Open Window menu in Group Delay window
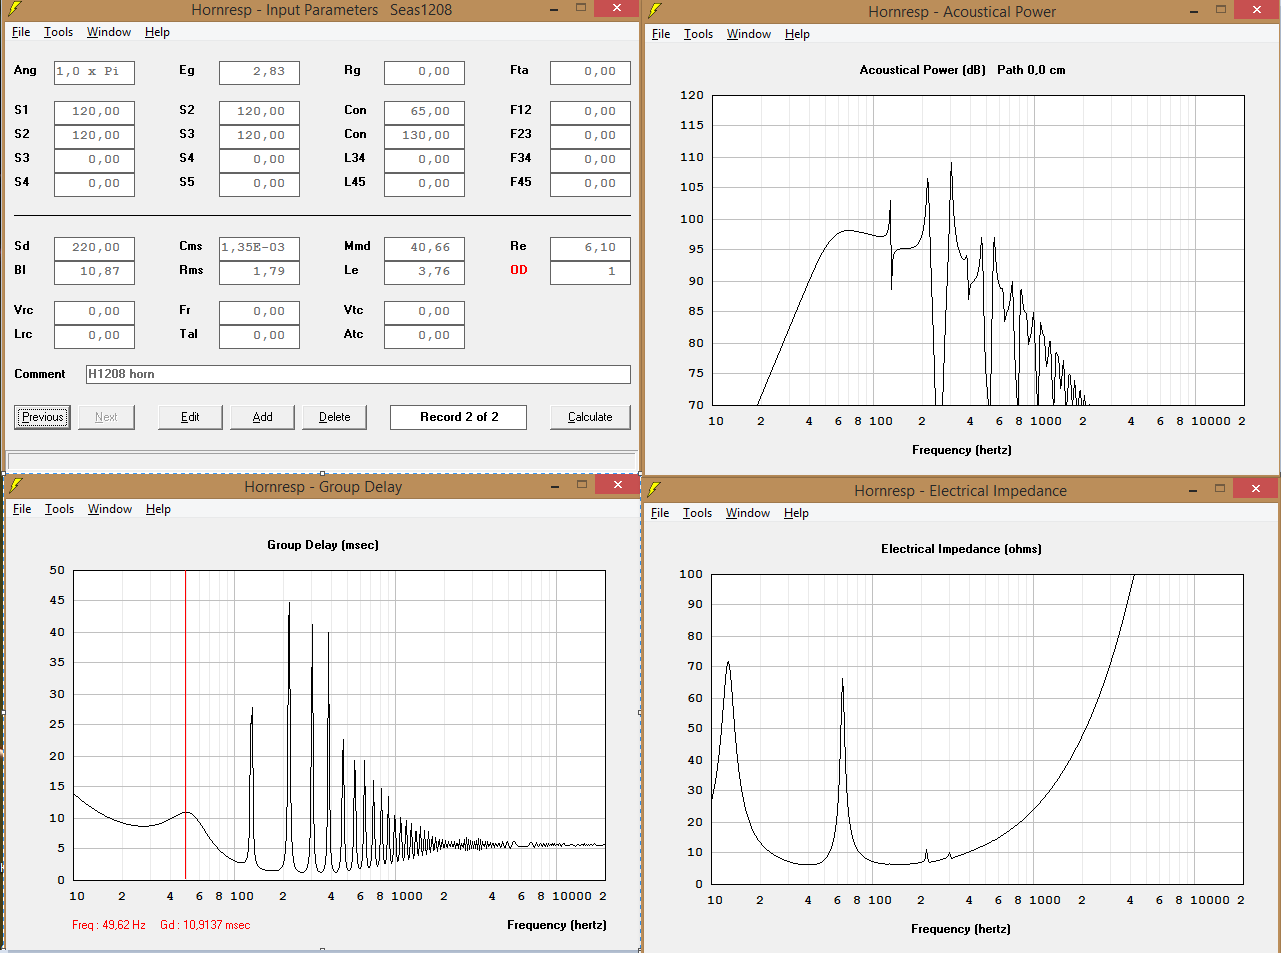The image size is (1281, 953). tap(110, 509)
